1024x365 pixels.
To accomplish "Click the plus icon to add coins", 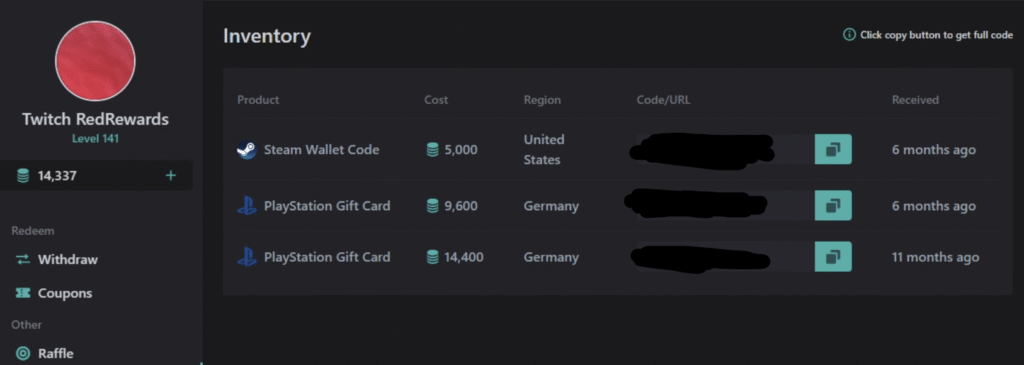I will 170,175.
